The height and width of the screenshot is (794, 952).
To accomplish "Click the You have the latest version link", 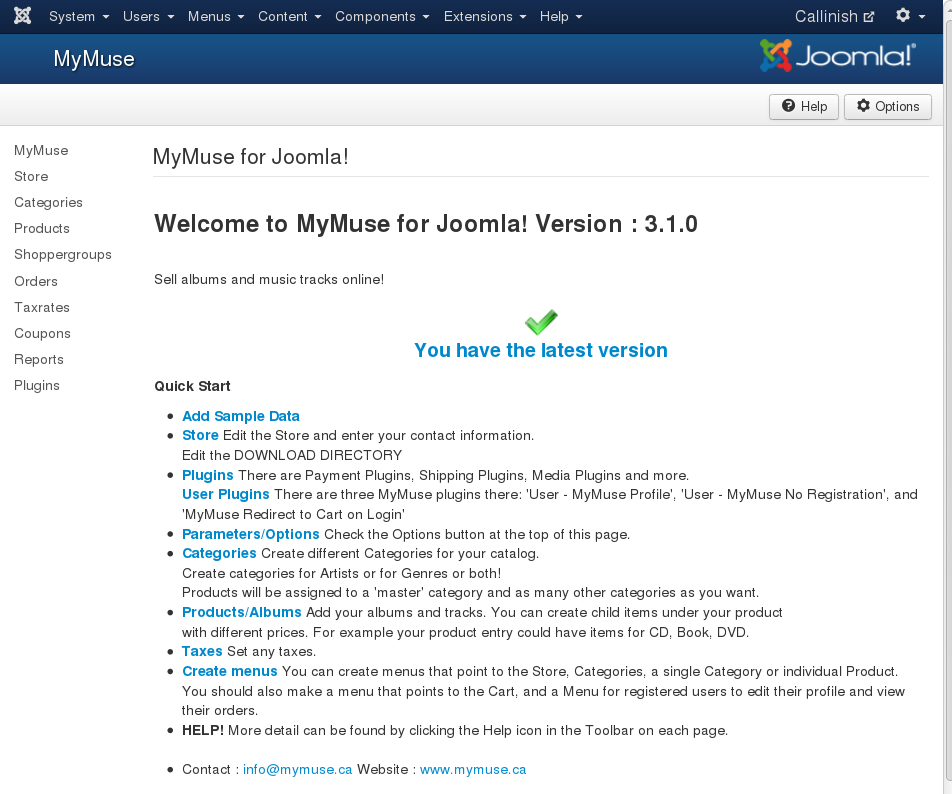I will pyautogui.click(x=541, y=350).
